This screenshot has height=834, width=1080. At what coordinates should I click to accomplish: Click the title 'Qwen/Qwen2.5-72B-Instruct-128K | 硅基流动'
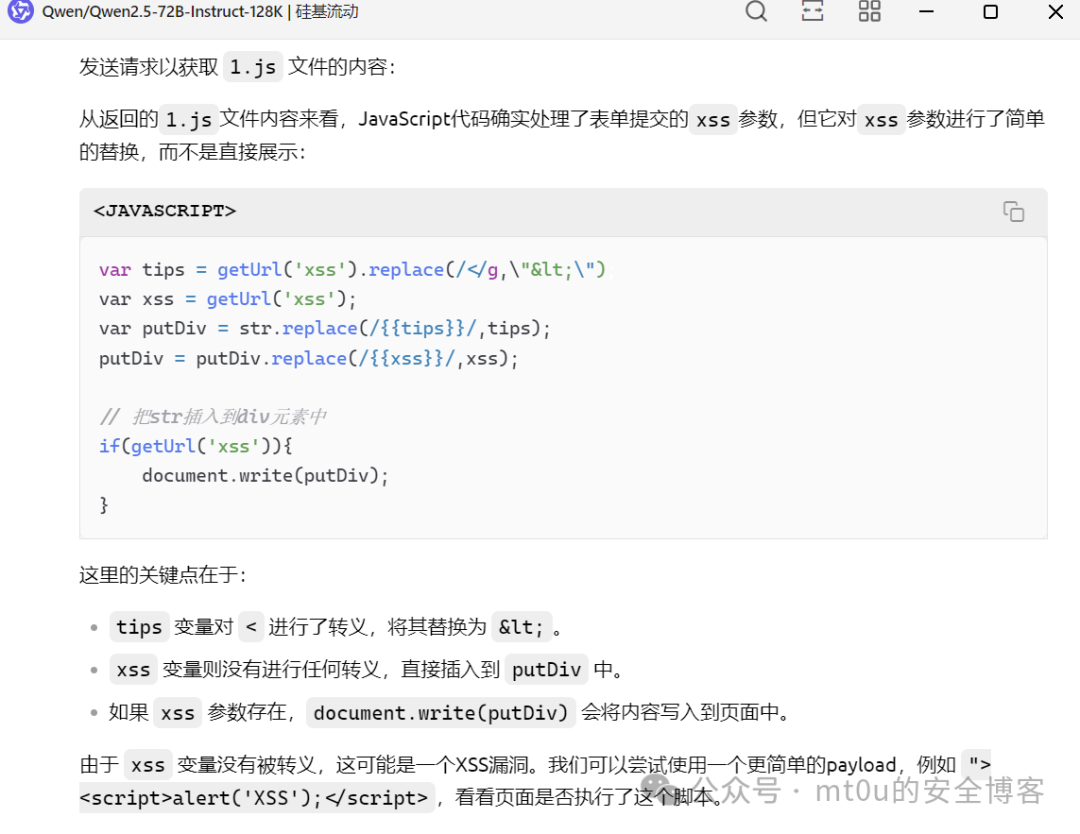coord(200,12)
